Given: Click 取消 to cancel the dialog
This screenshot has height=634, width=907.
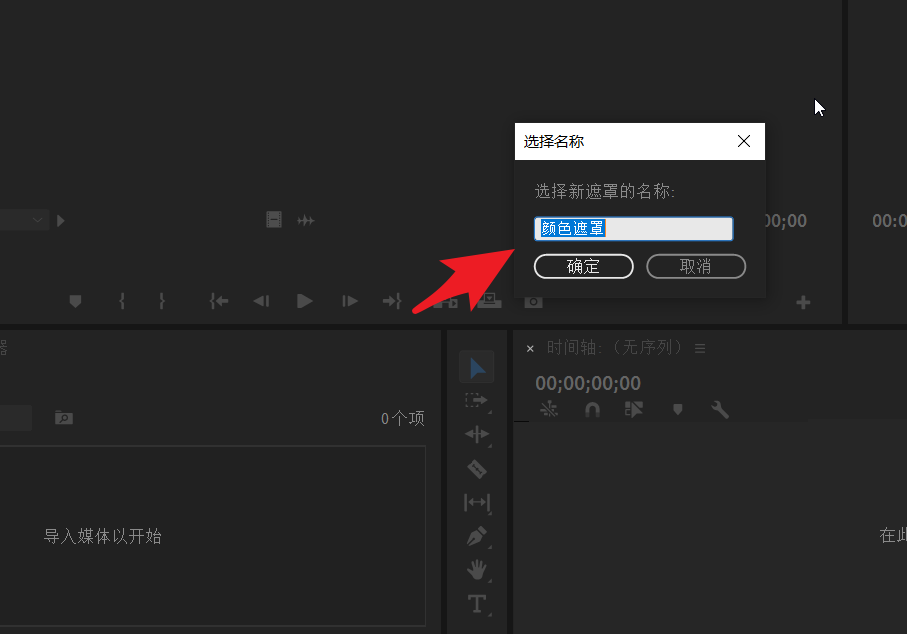Looking at the screenshot, I should [x=696, y=266].
